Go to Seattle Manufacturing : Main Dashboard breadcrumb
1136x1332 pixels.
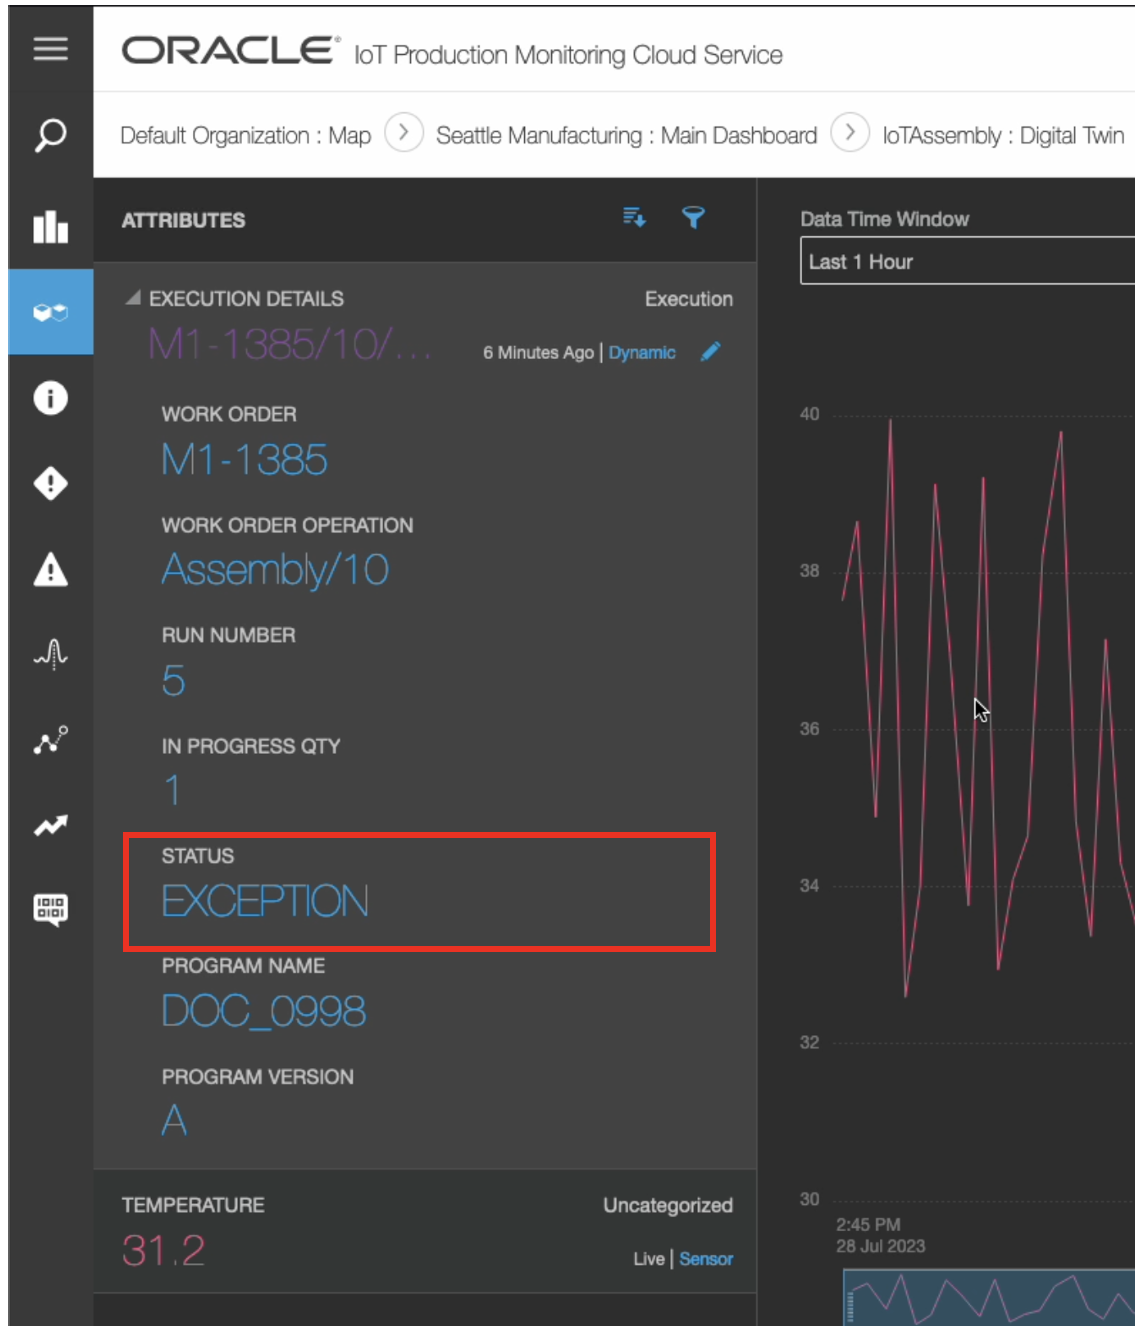(626, 135)
